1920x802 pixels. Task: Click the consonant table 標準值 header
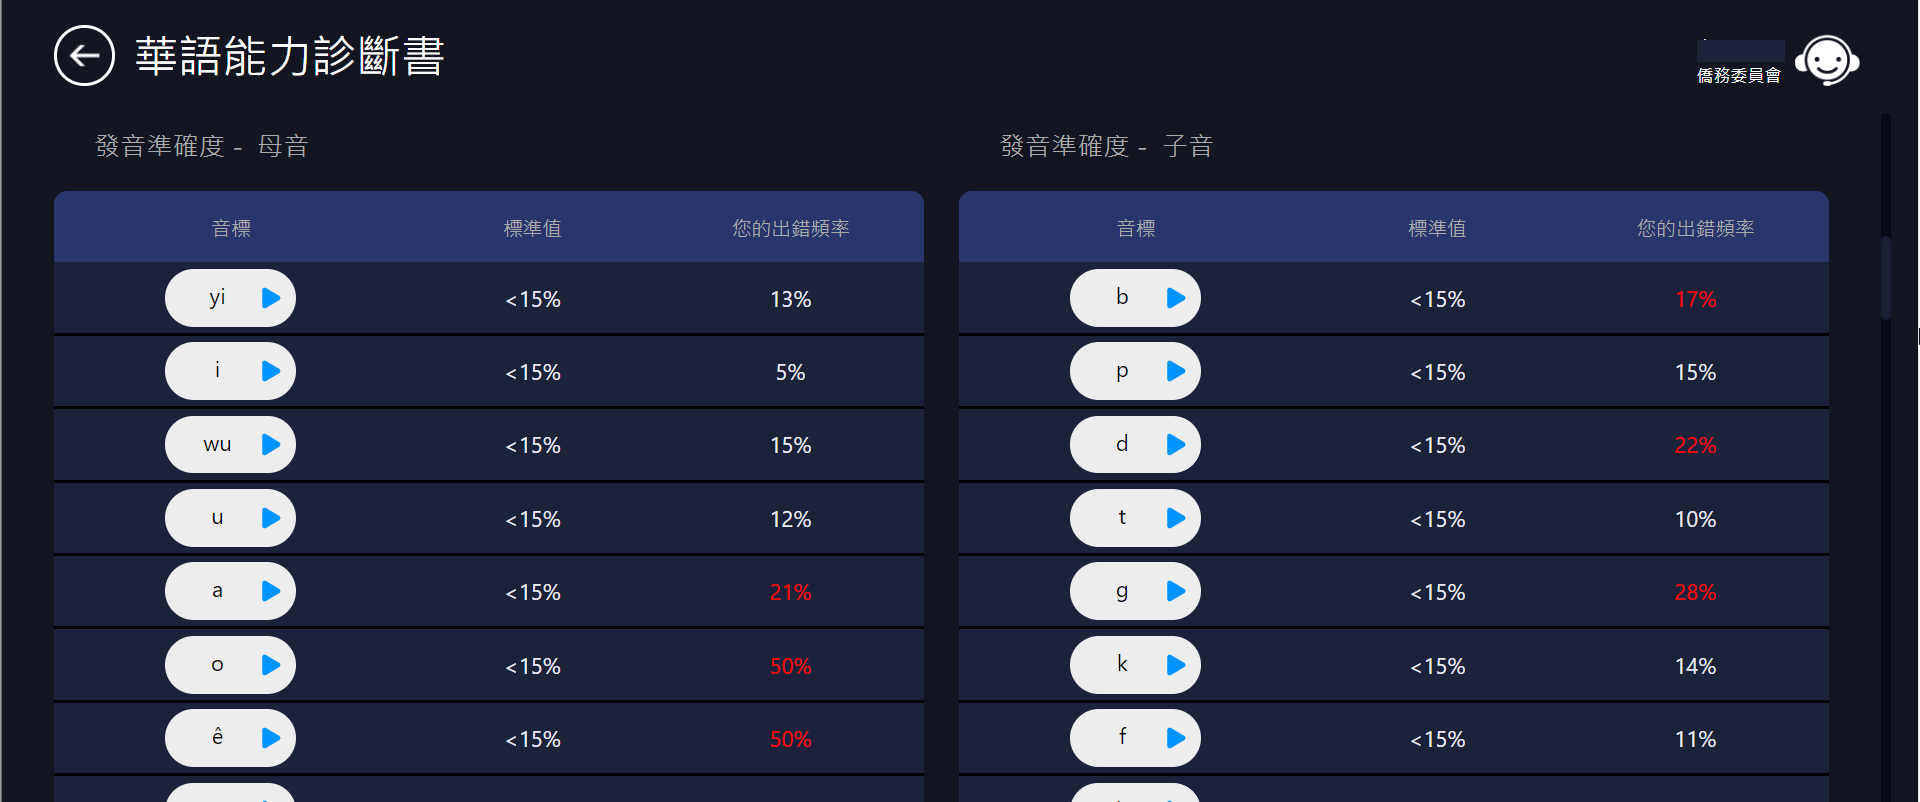pos(1437,228)
